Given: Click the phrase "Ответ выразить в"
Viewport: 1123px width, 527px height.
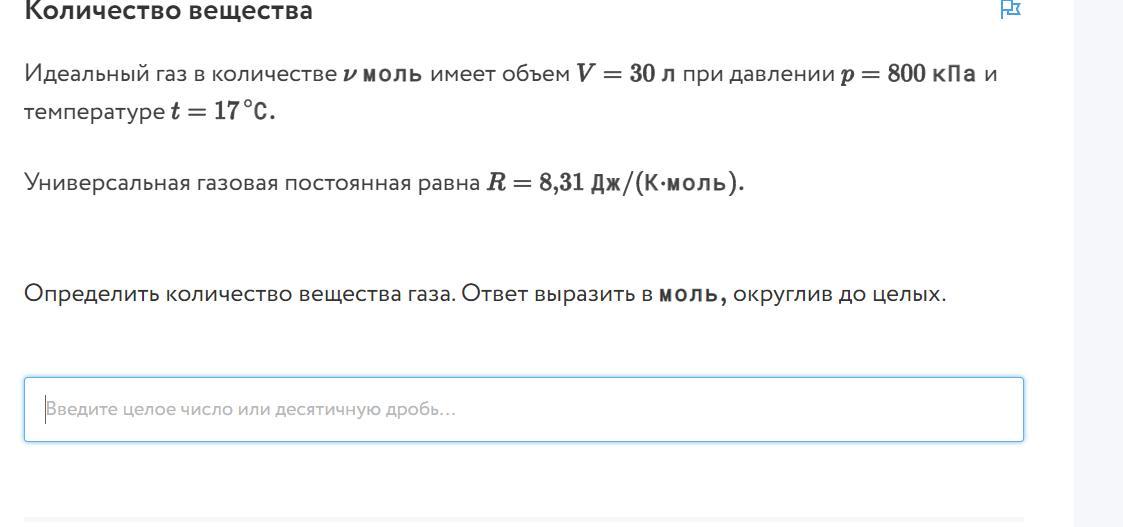Looking at the screenshot, I should click(x=557, y=294).
